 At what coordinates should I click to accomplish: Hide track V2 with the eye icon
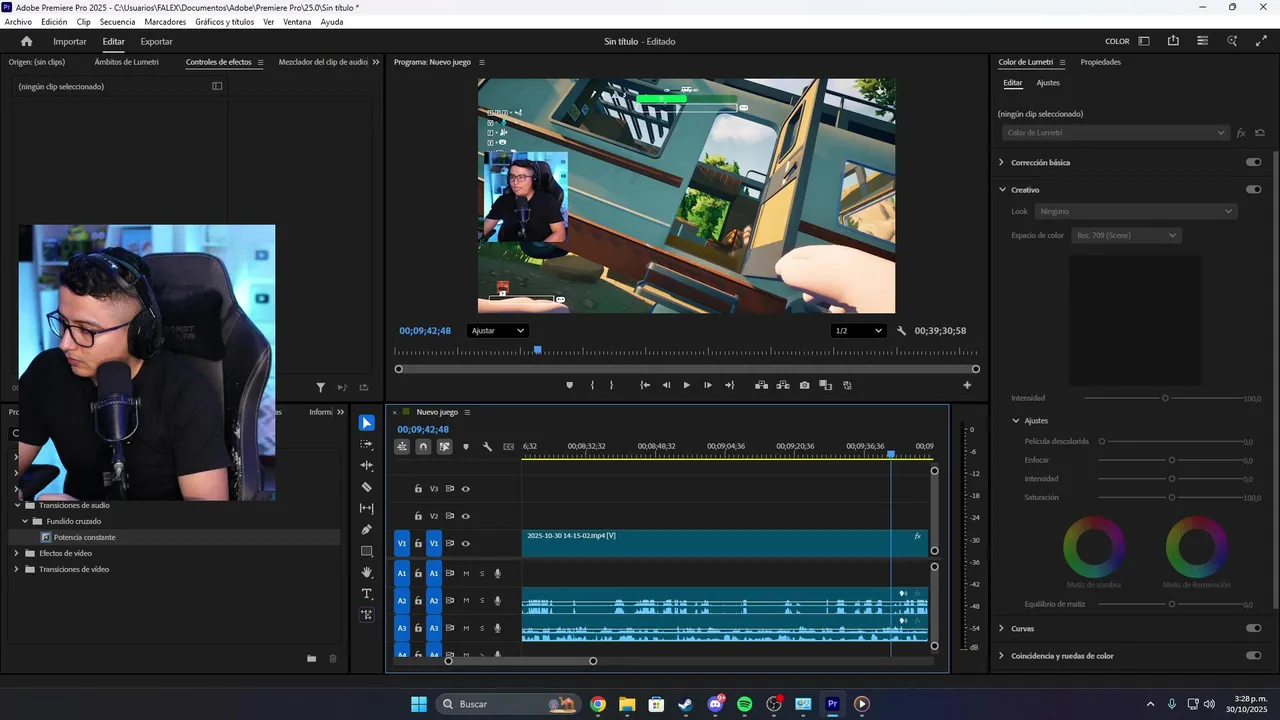tap(466, 516)
